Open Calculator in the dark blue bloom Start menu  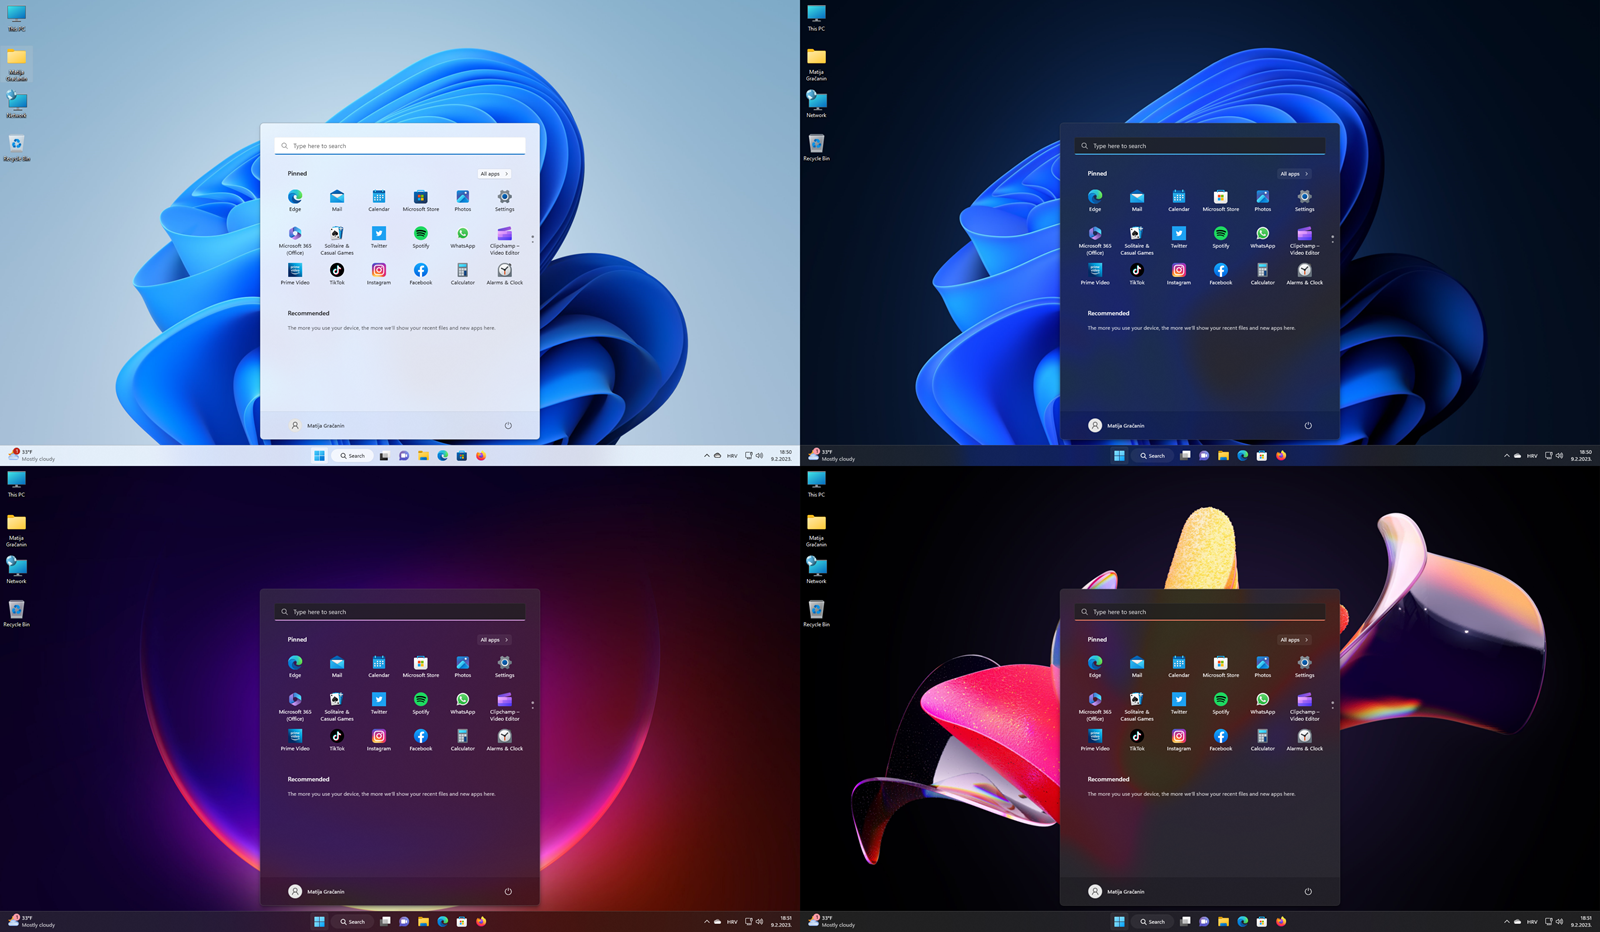click(1263, 274)
